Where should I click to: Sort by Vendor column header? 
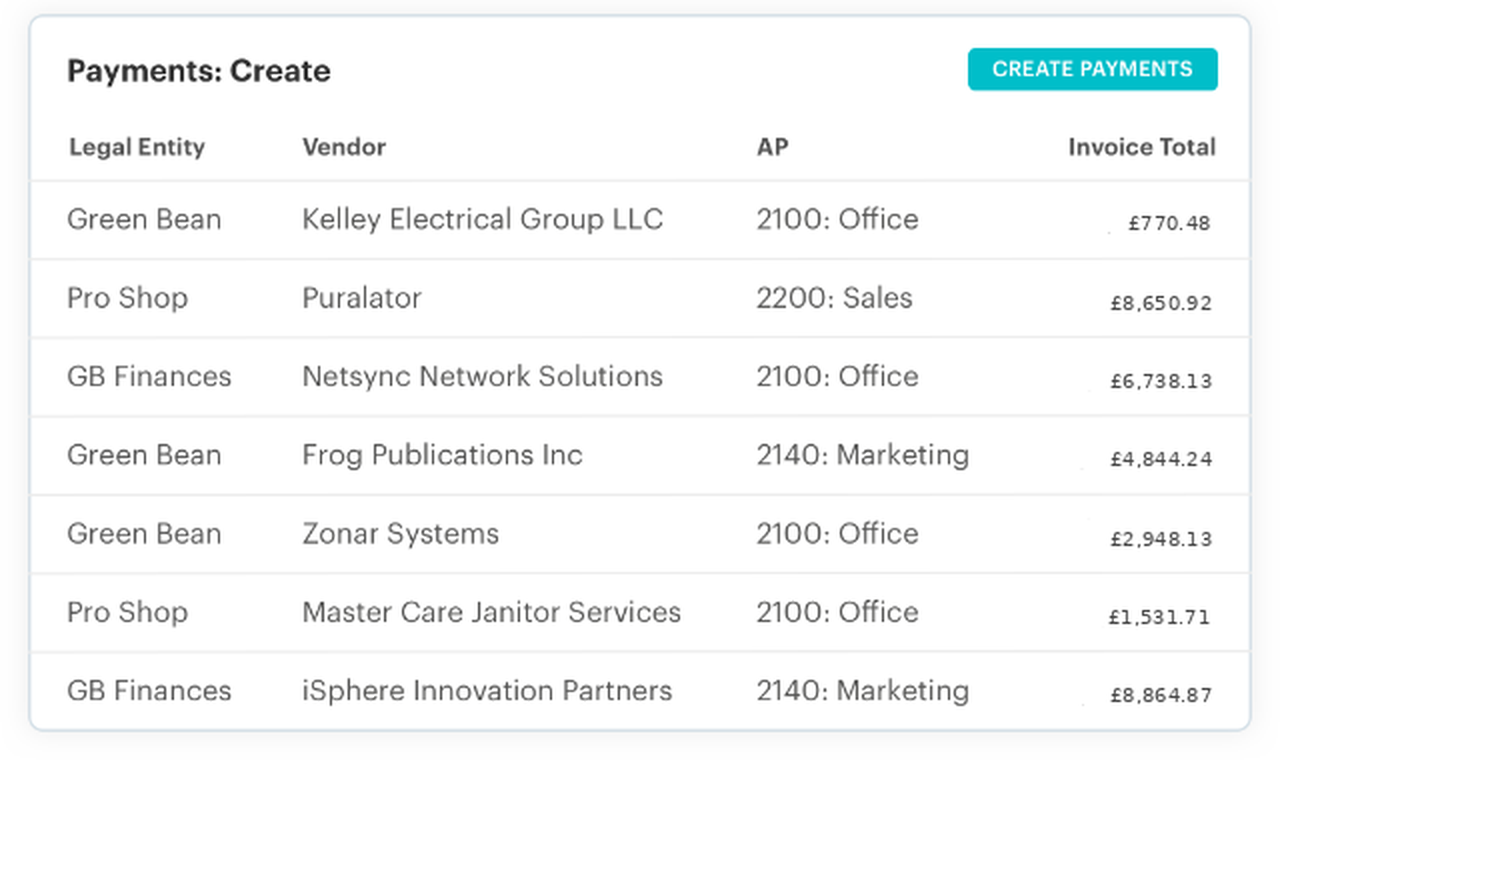pos(344,147)
